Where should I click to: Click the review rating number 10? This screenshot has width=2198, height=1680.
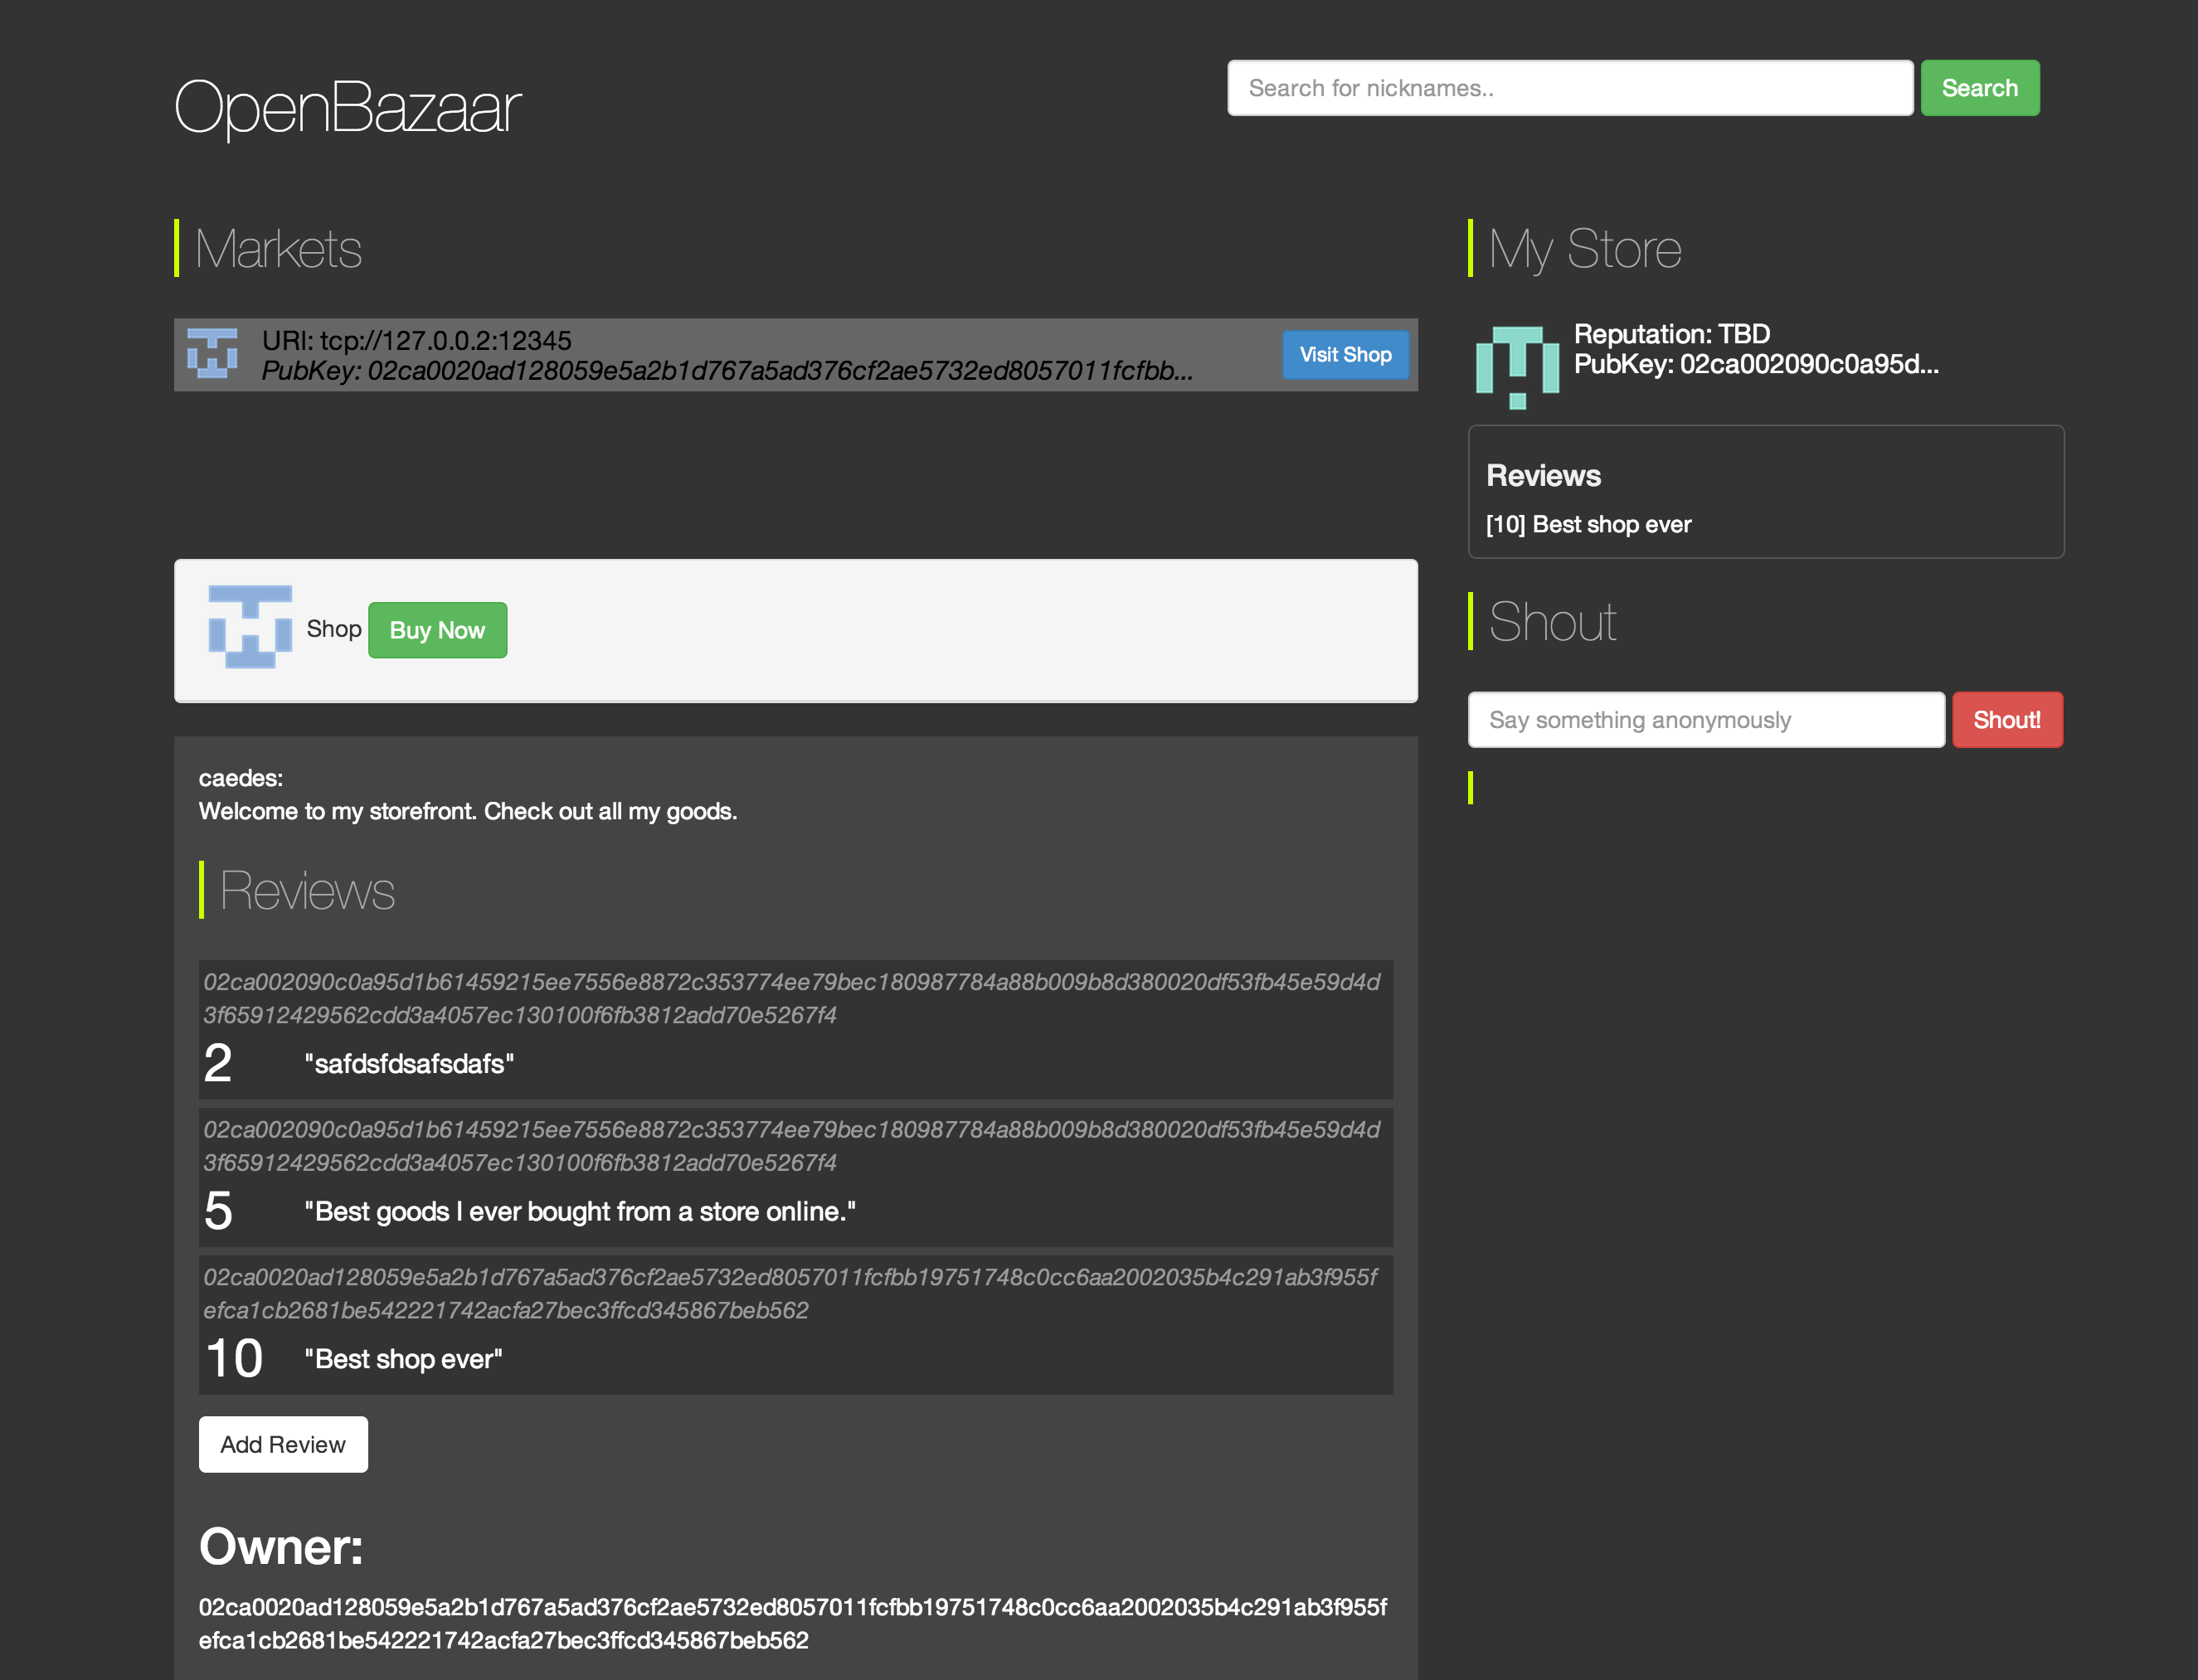[234, 1358]
